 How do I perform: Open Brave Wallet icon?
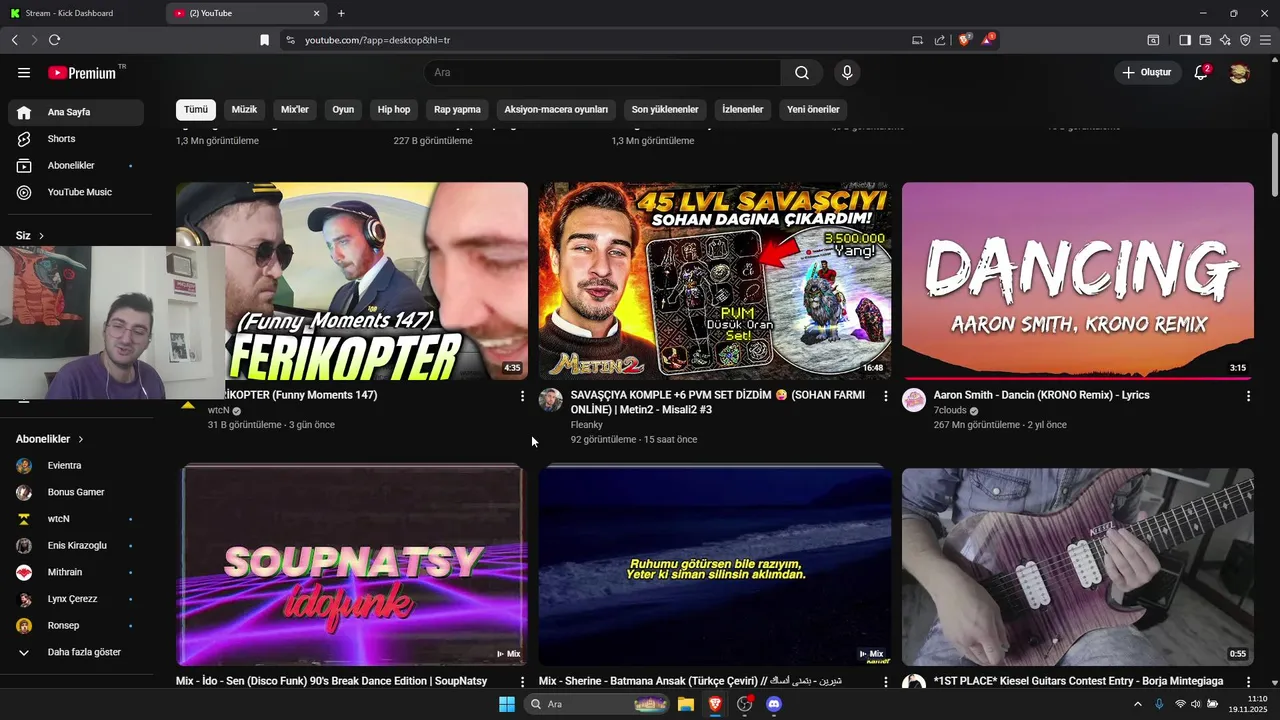(1205, 40)
